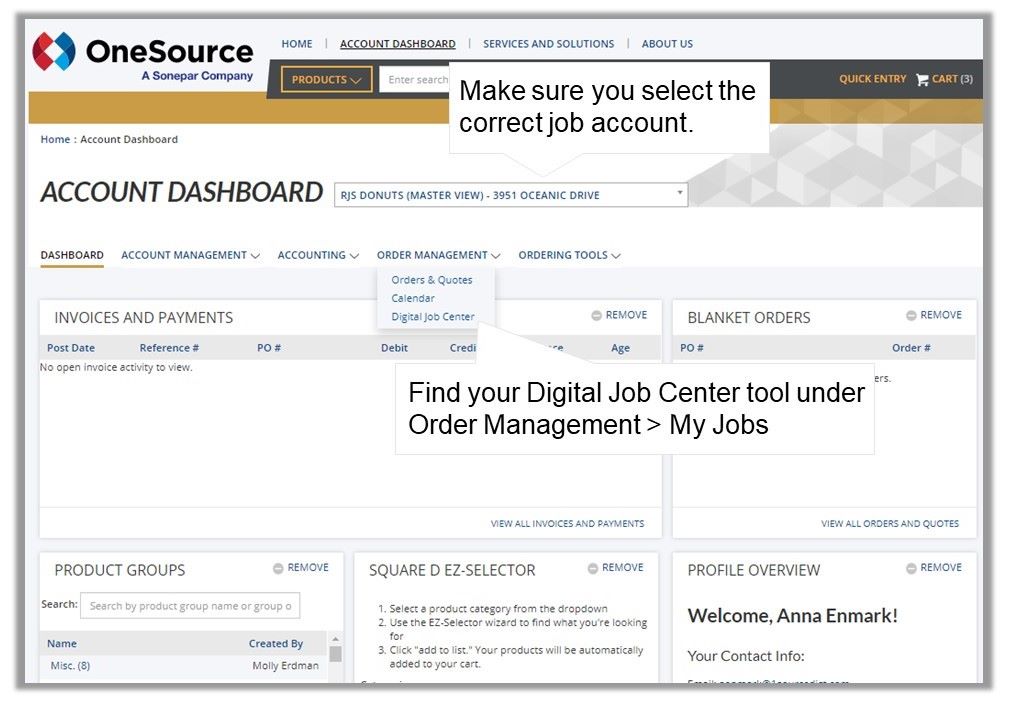Click the OneSource logo
Screen dimensions: 1012x720
click(x=143, y=57)
